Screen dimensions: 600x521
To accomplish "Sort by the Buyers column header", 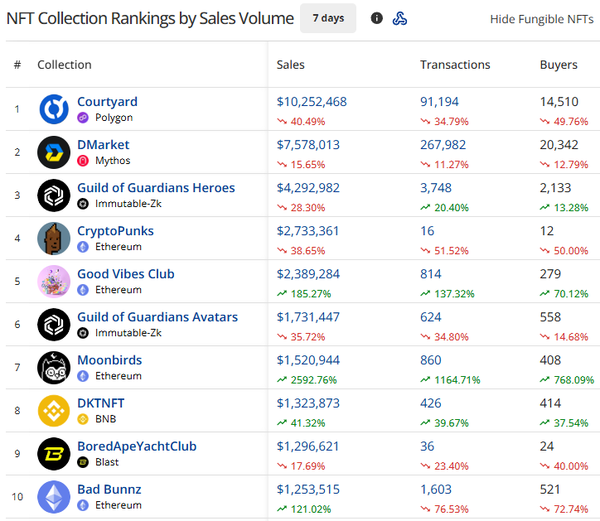I will [558, 65].
